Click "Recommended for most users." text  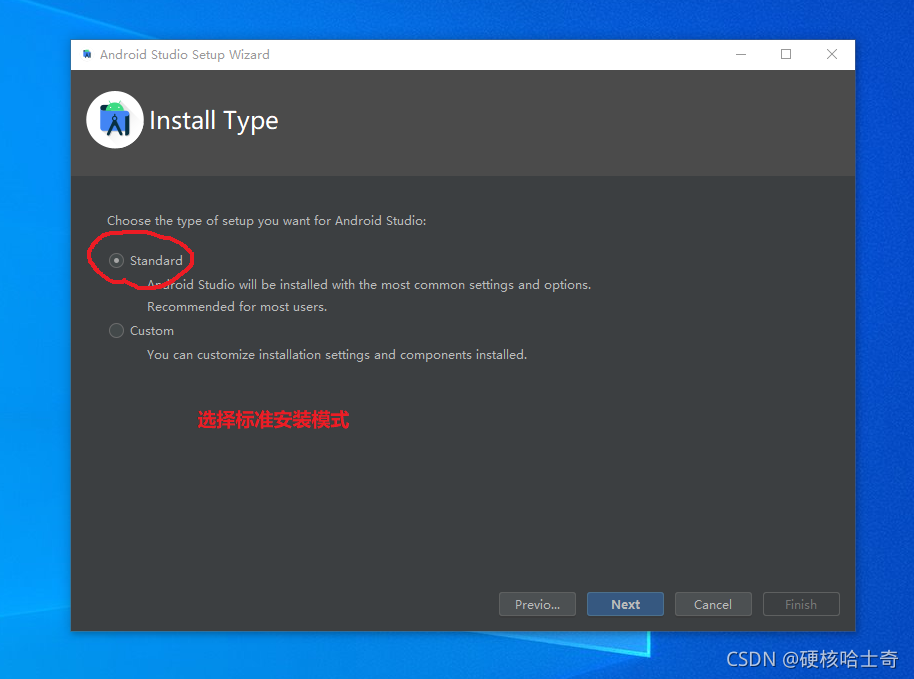[x=237, y=307]
